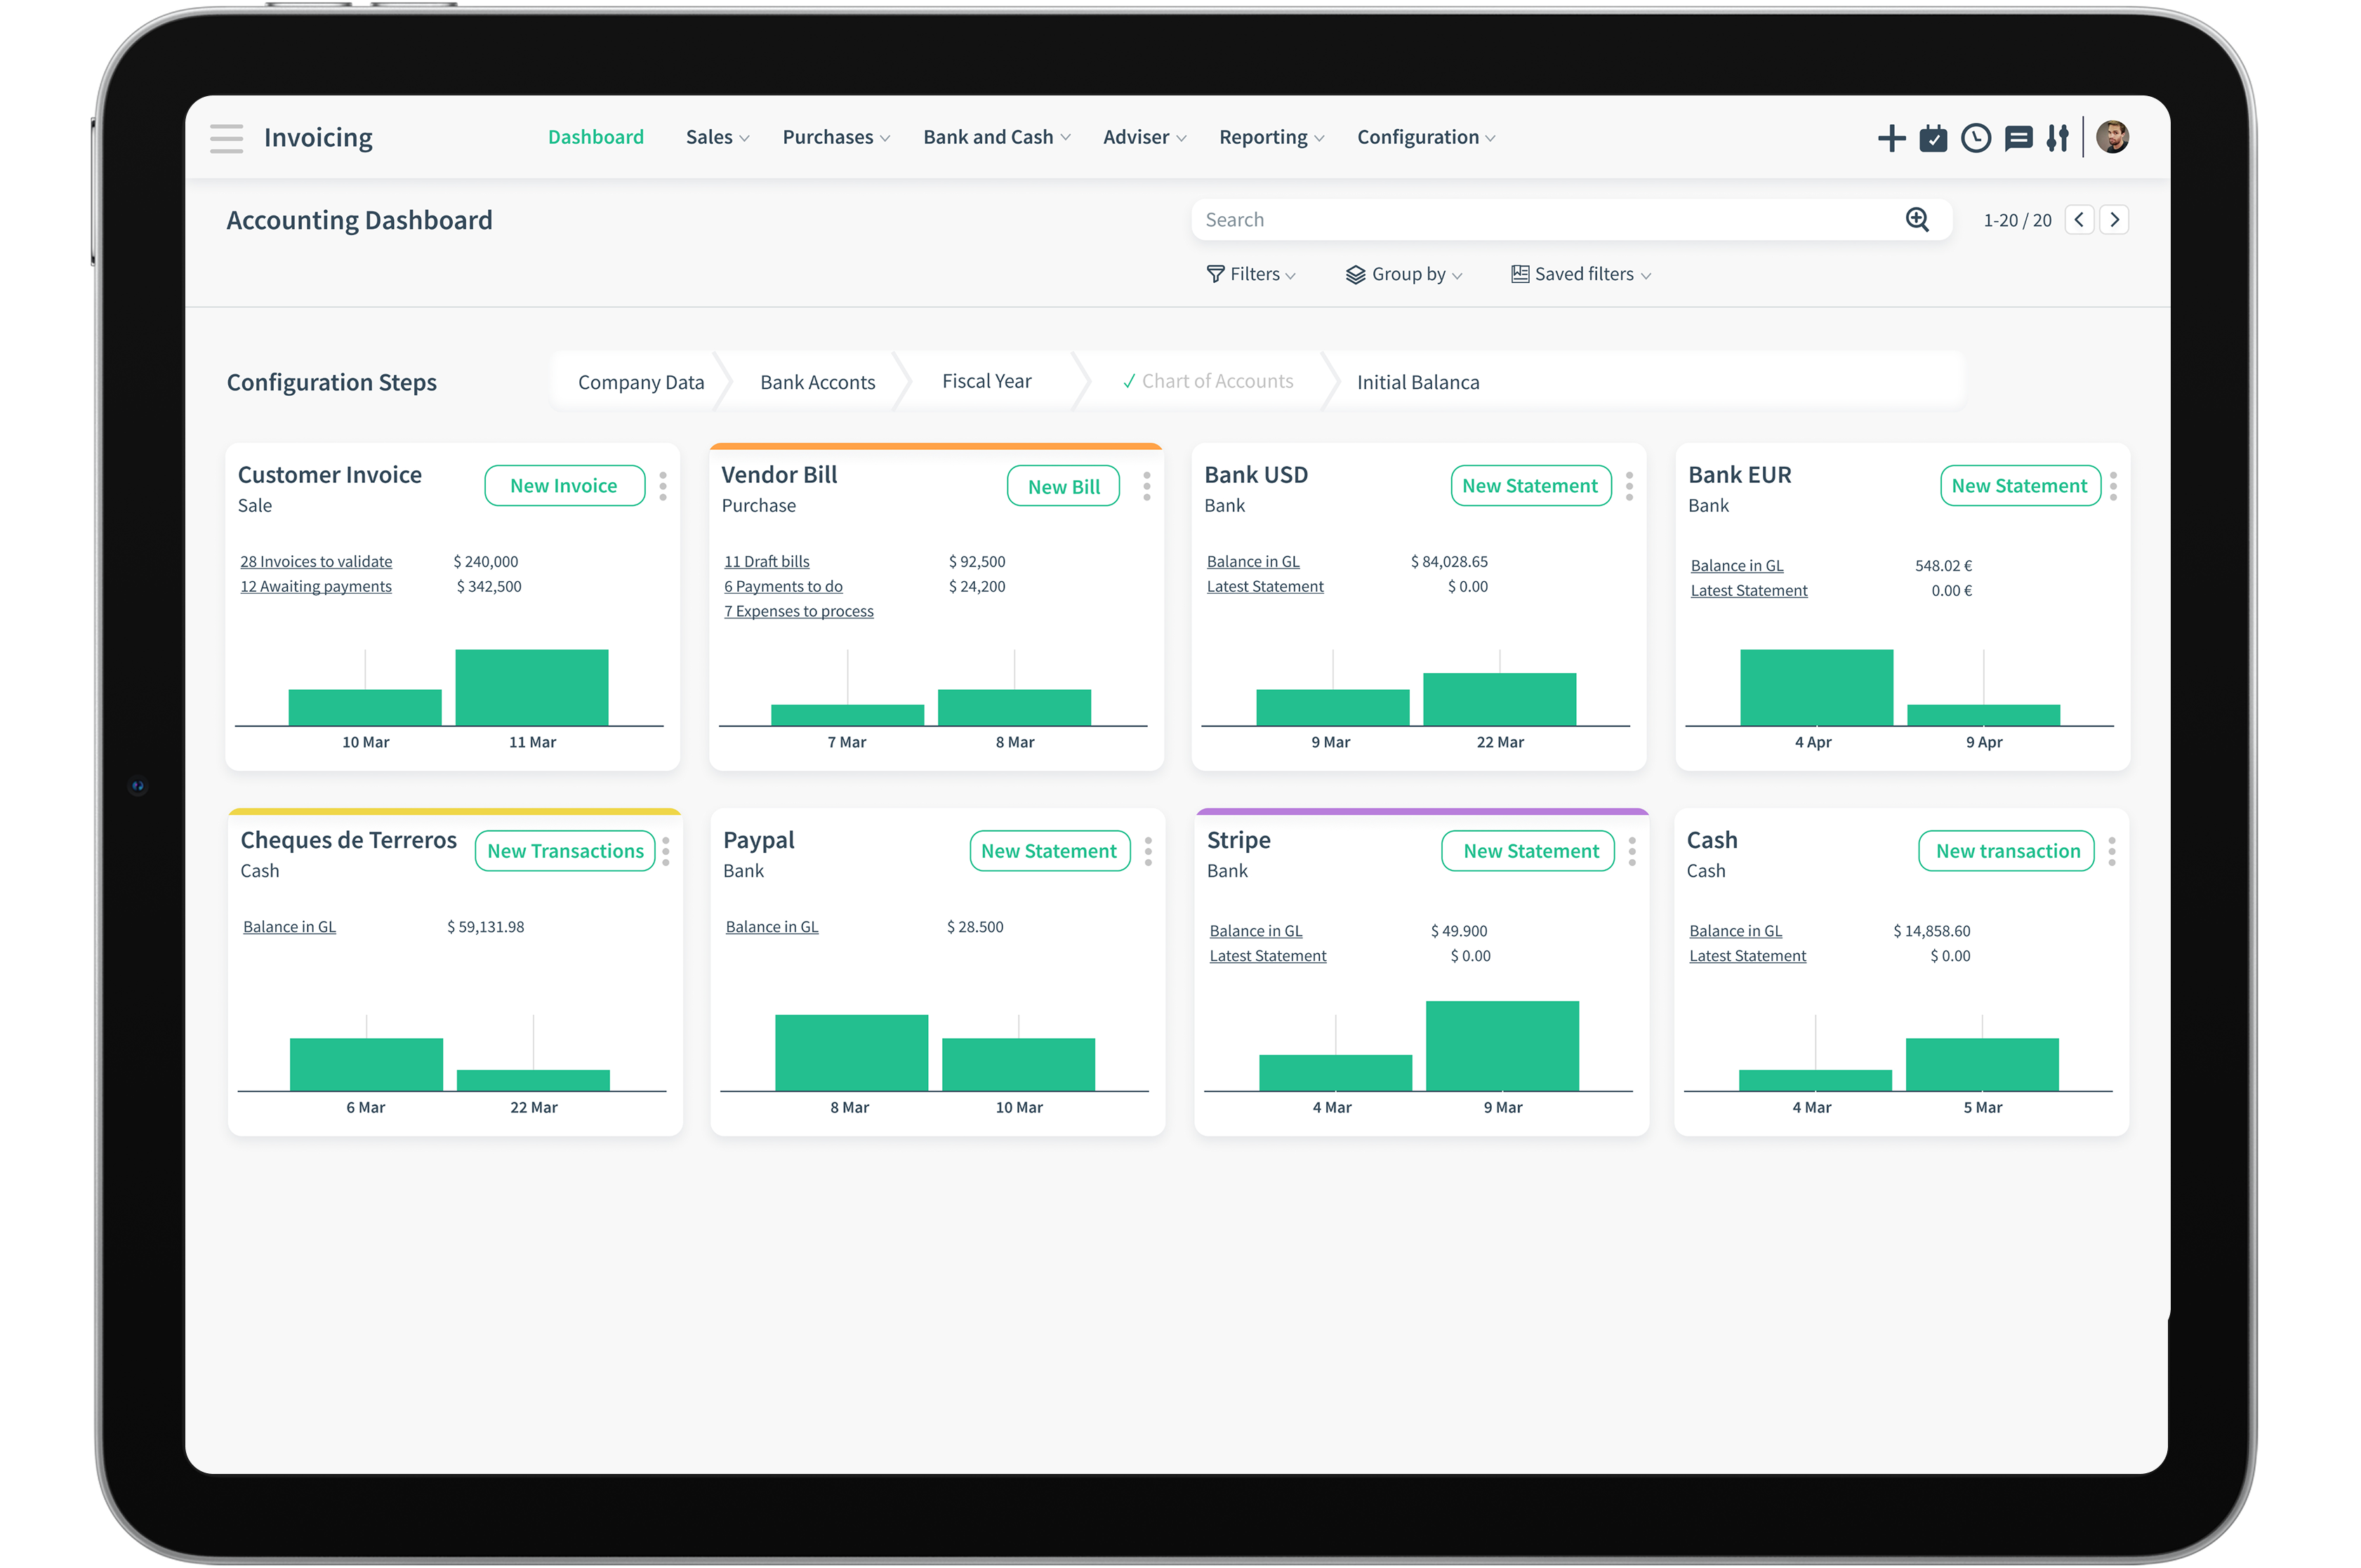The image size is (2361, 1568).
Task: Open settings via the sliders icon
Action: pos(2058,138)
